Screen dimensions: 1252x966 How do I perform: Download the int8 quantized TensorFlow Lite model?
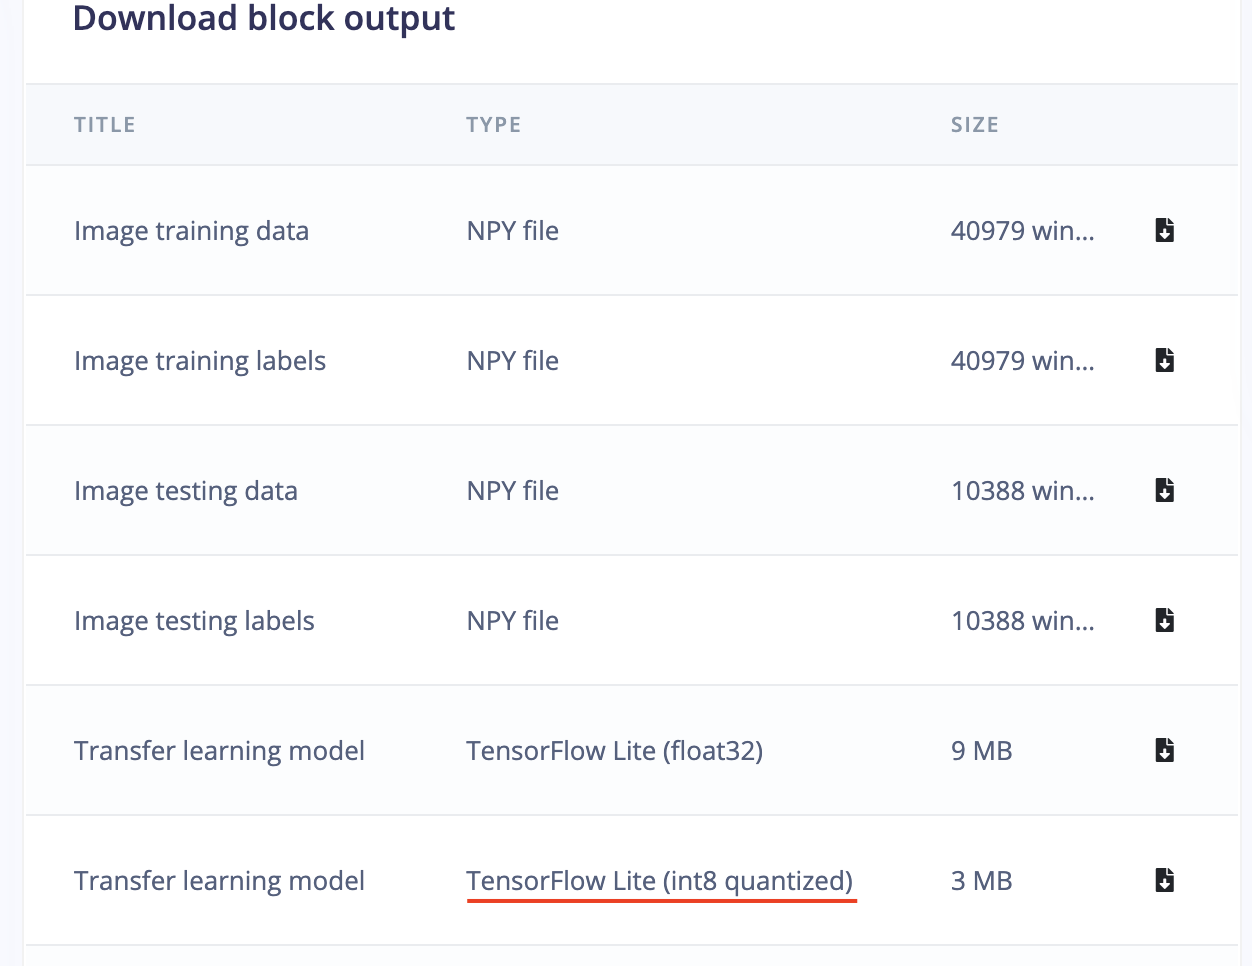pyautogui.click(x=1164, y=880)
